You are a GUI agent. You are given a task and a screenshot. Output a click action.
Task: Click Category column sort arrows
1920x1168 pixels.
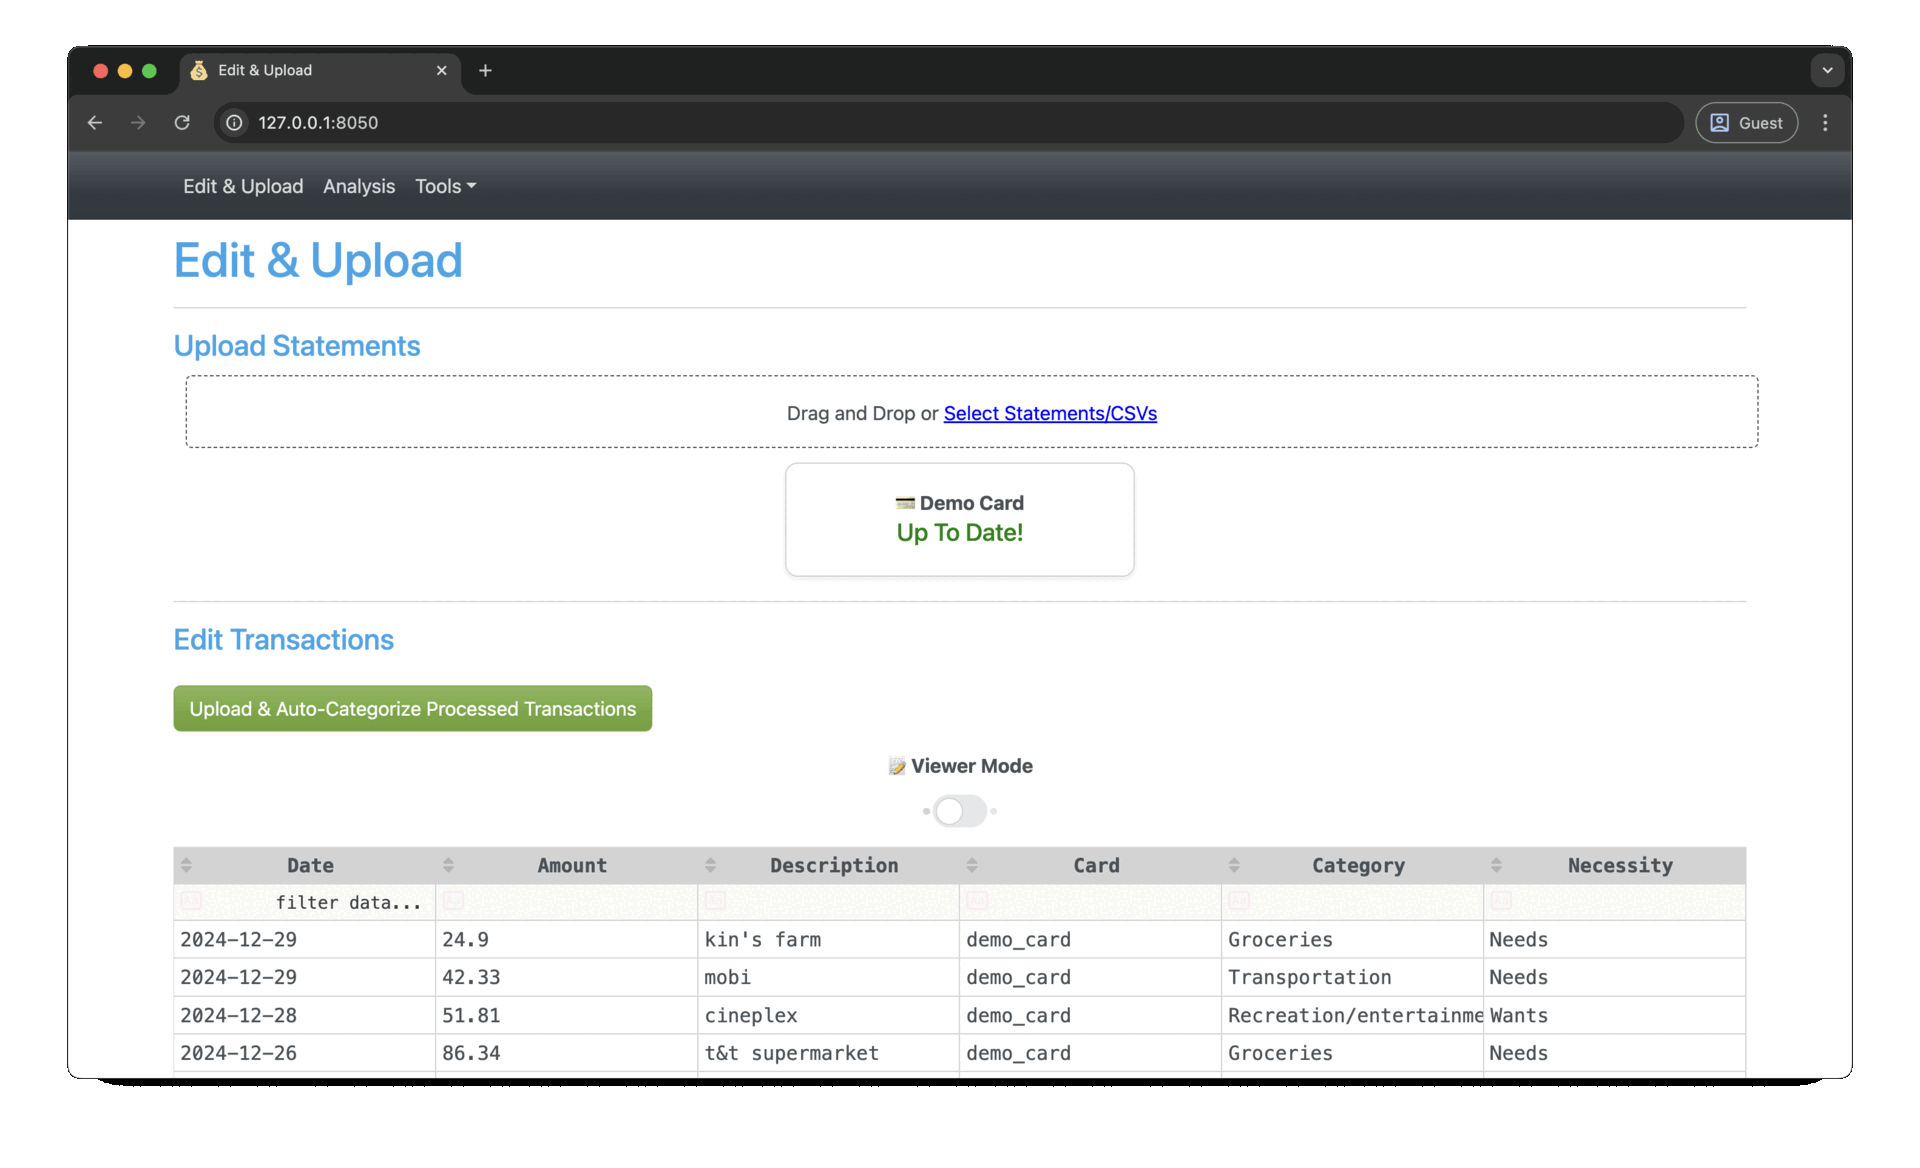tap(1234, 865)
